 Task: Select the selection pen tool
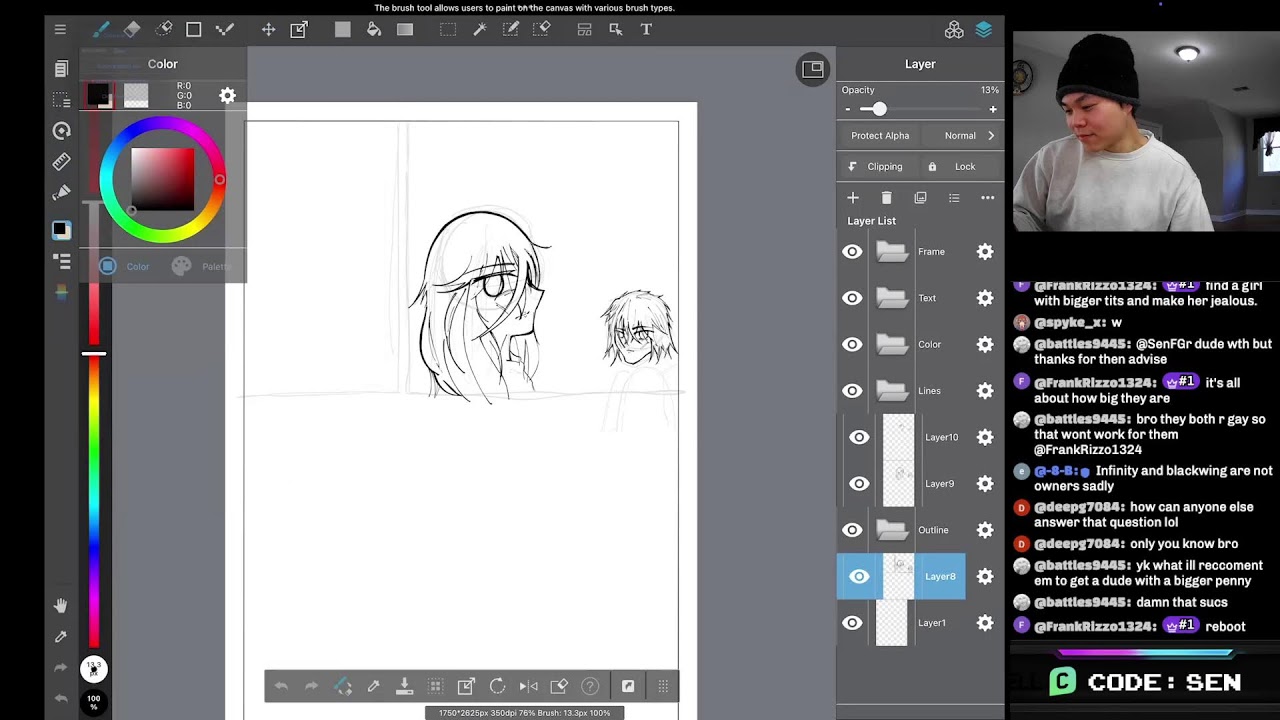(511, 30)
